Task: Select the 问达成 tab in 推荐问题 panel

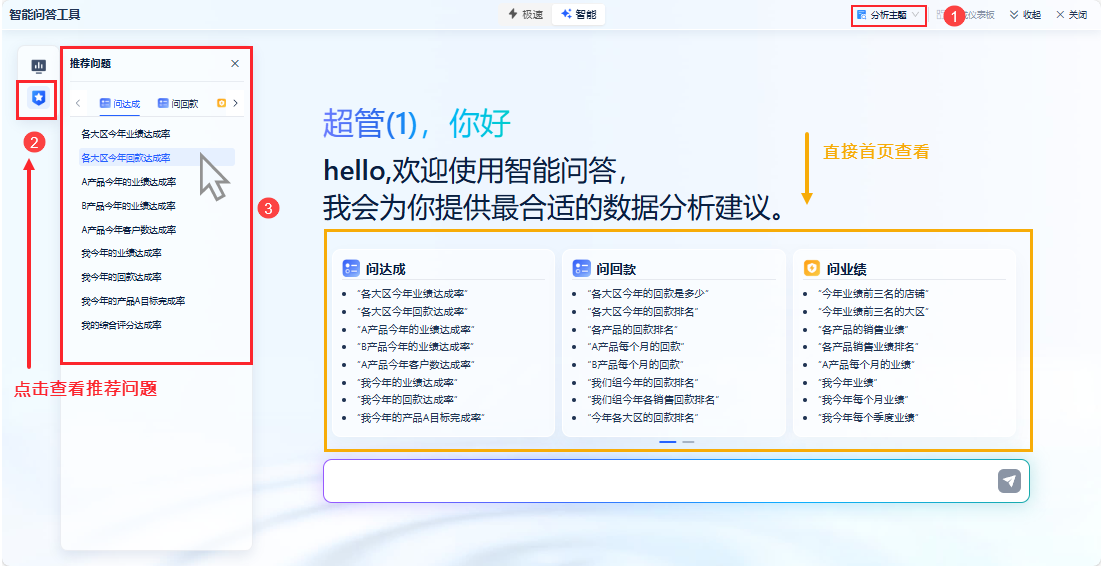Action: (119, 103)
